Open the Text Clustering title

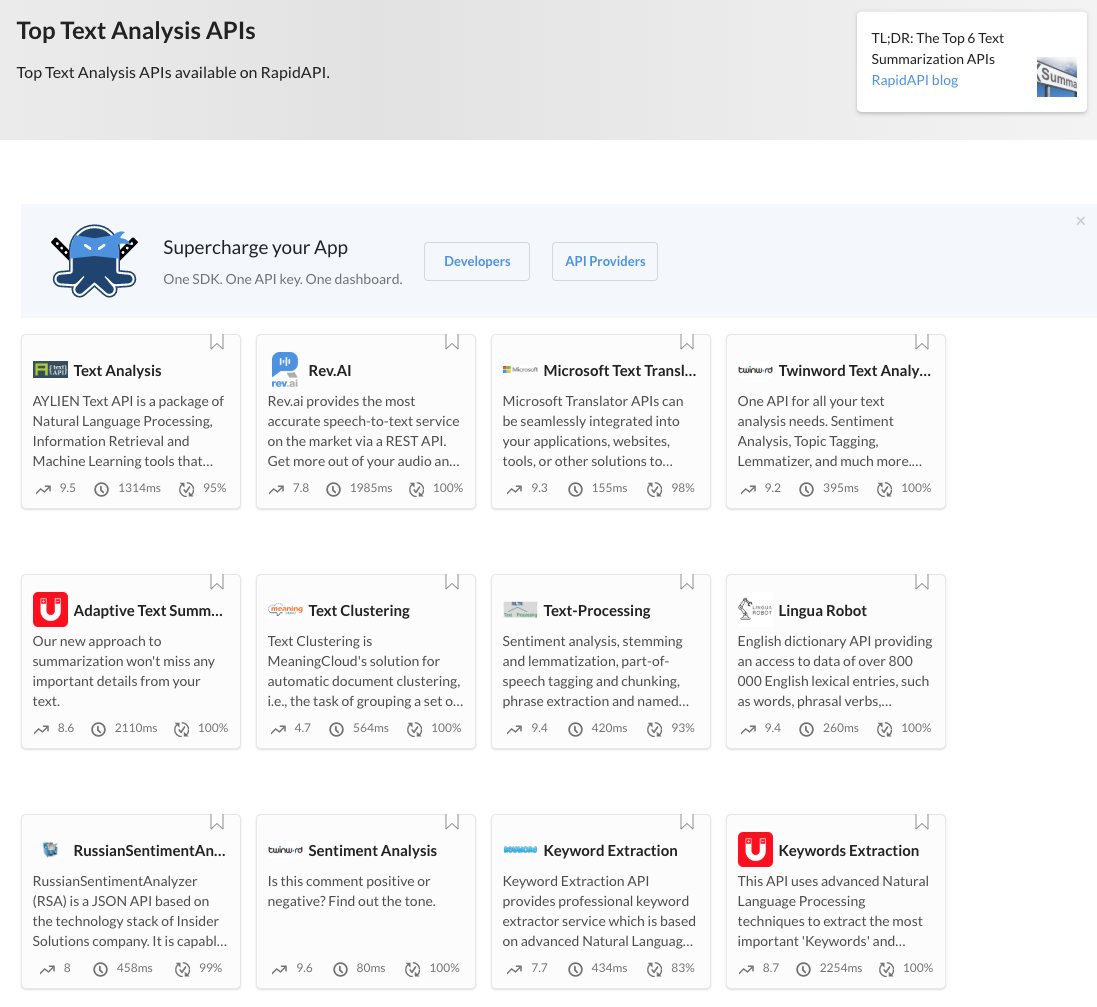click(359, 610)
